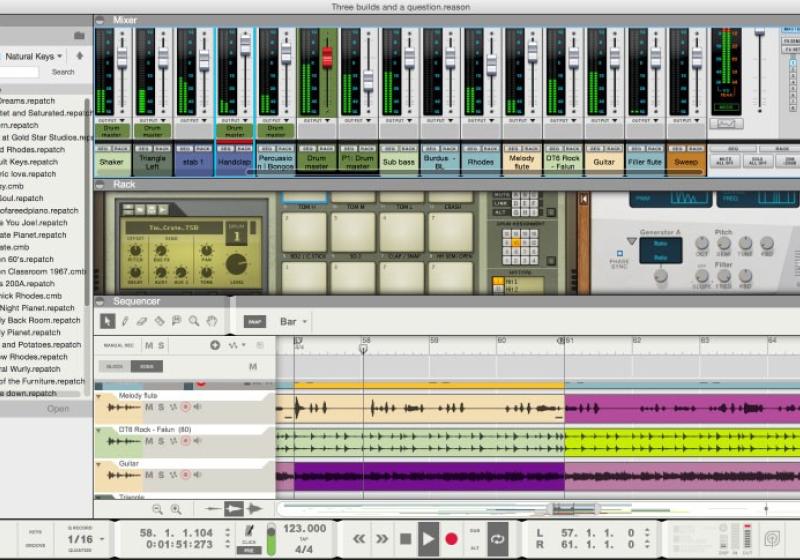
Task: Enable record on DT6 Rock - Falun track
Action: 185,441
